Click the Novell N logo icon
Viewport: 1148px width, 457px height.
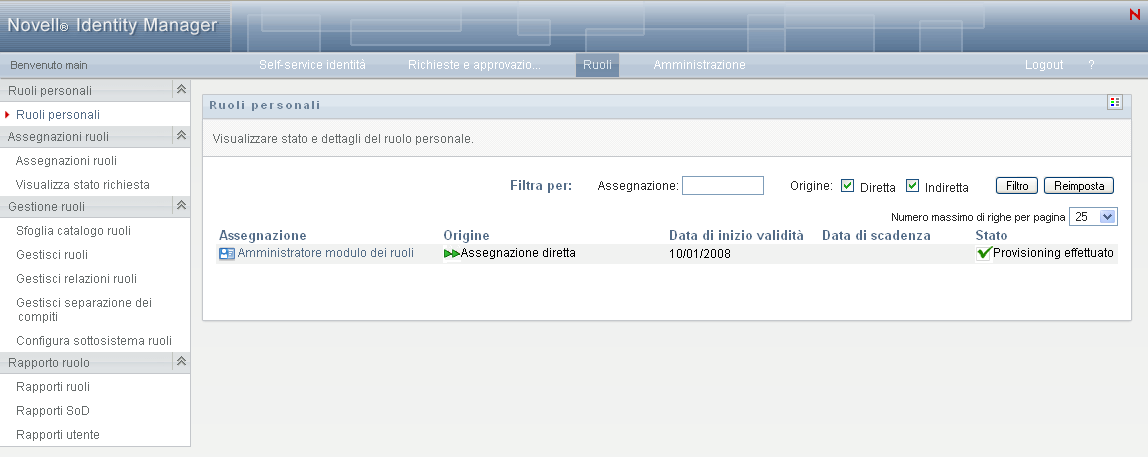coord(1135,14)
